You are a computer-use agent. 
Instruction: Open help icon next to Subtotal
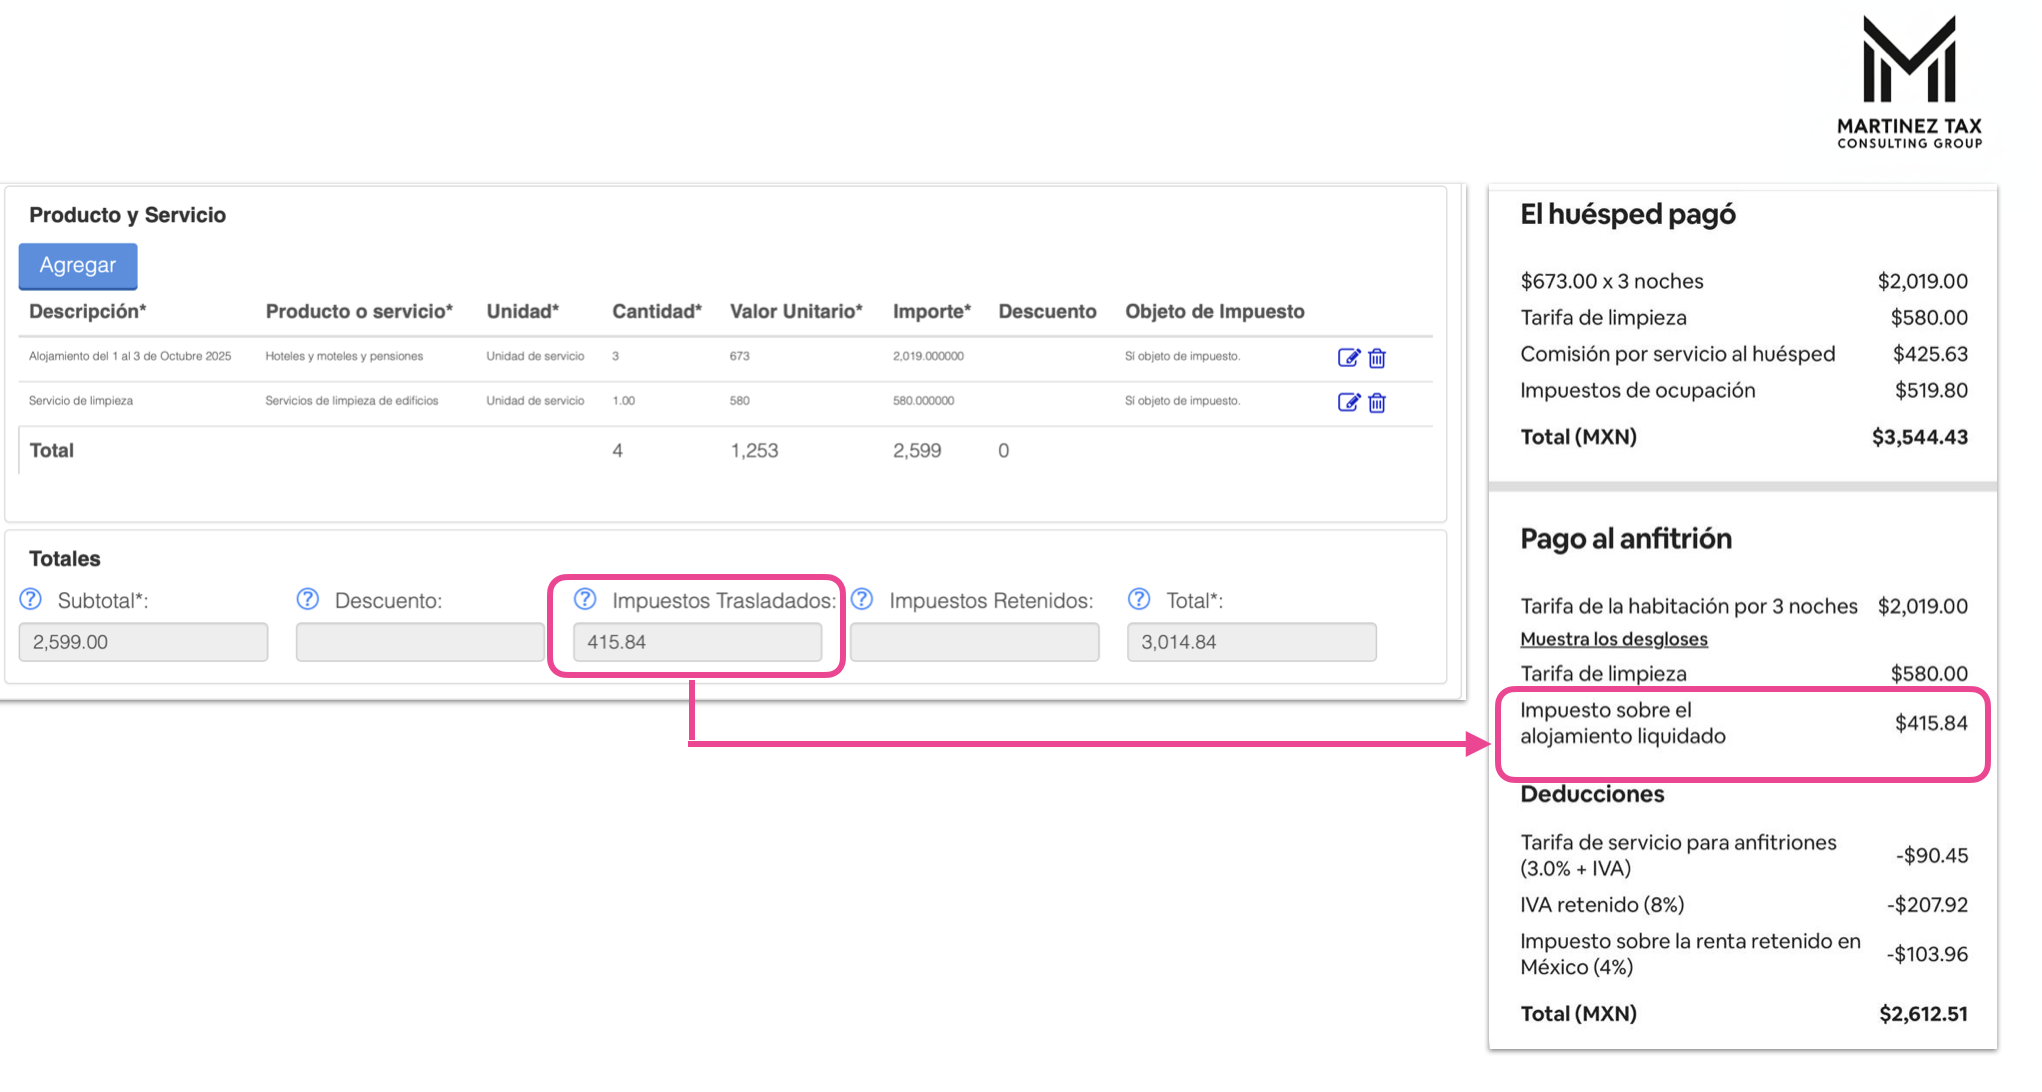tap(31, 599)
